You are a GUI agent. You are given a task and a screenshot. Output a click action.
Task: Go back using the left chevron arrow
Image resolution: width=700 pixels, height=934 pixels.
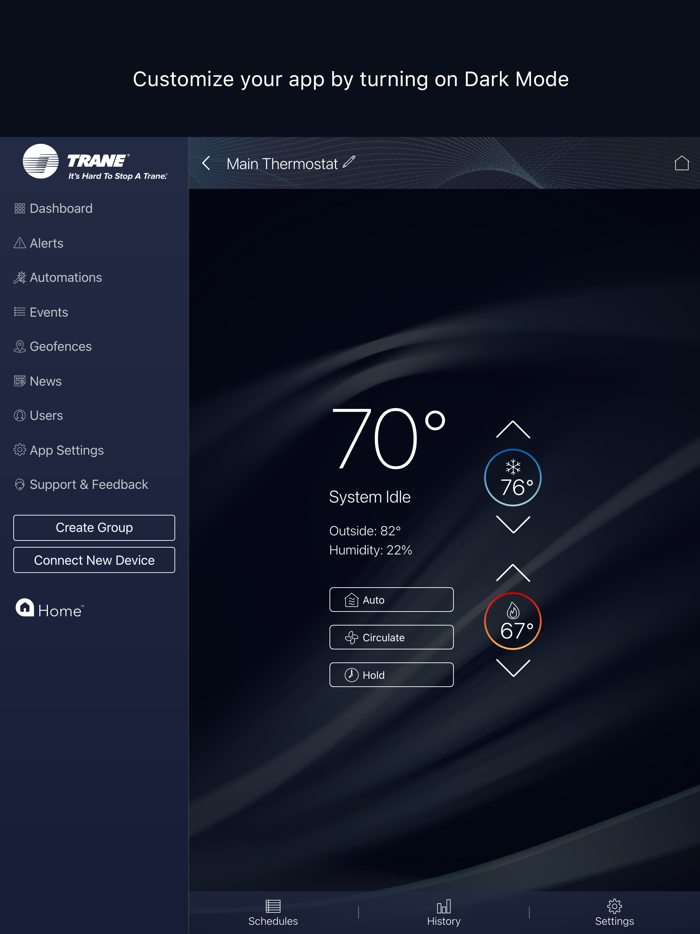tap(206, 163)
